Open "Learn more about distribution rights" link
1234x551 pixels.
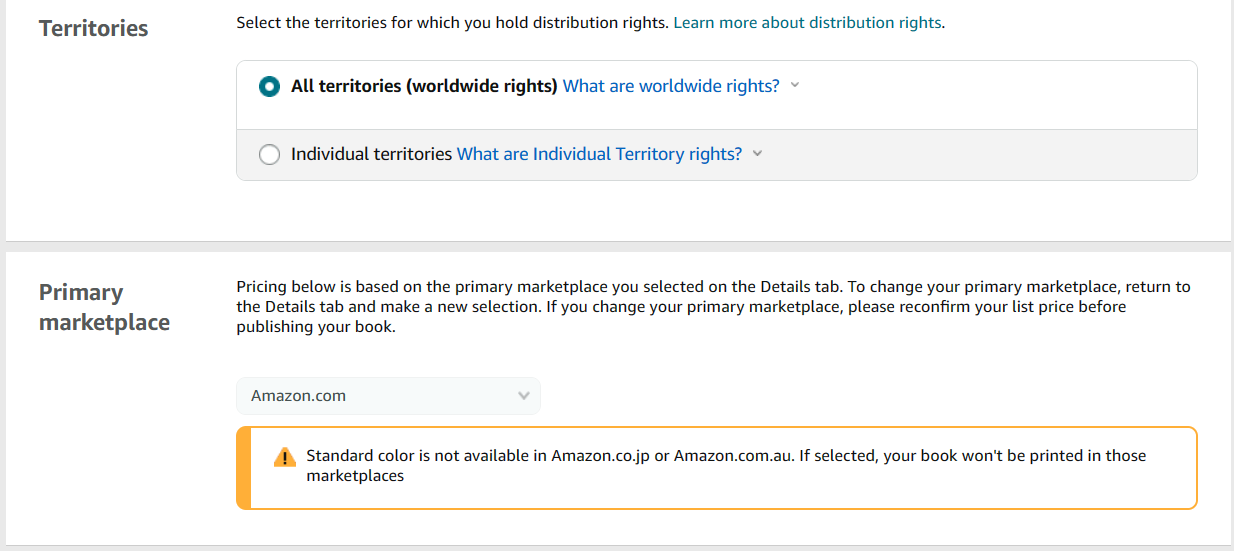click(807, 22)
